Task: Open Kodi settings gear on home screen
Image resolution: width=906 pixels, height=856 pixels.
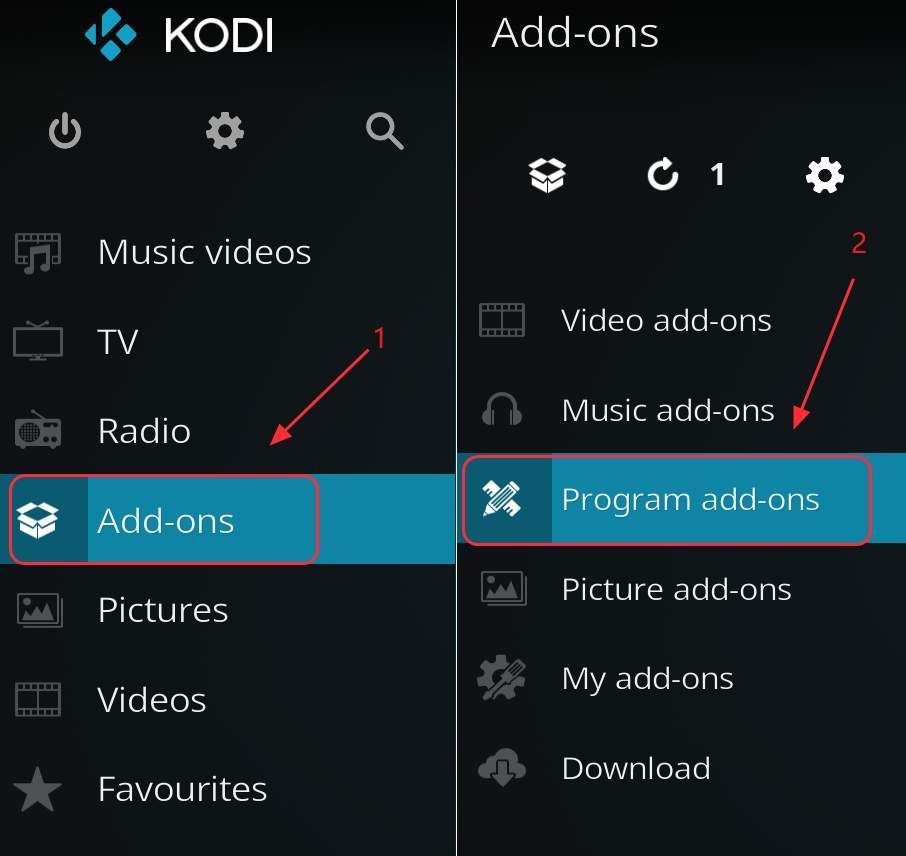Action: [x=225, y=131]
